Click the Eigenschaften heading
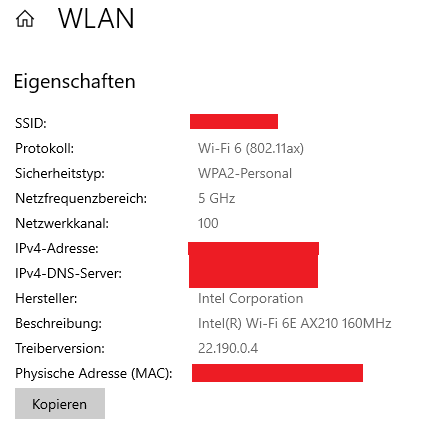This screenshot has width=447, height=433. tap(75, 82)
